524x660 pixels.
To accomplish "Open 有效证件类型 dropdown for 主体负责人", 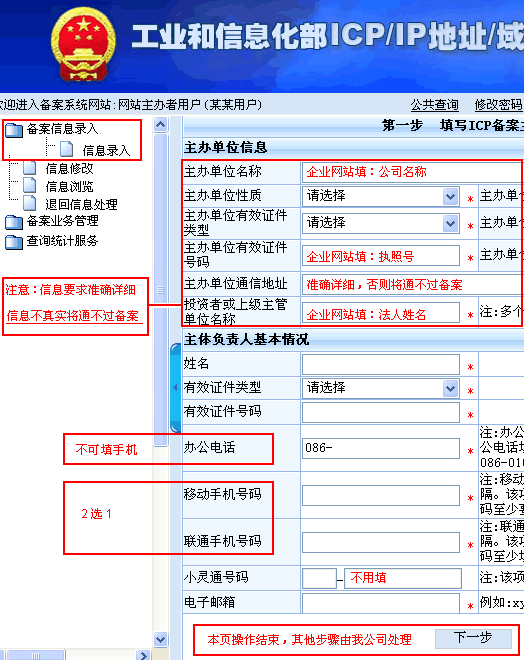I will tap(380, 388).
